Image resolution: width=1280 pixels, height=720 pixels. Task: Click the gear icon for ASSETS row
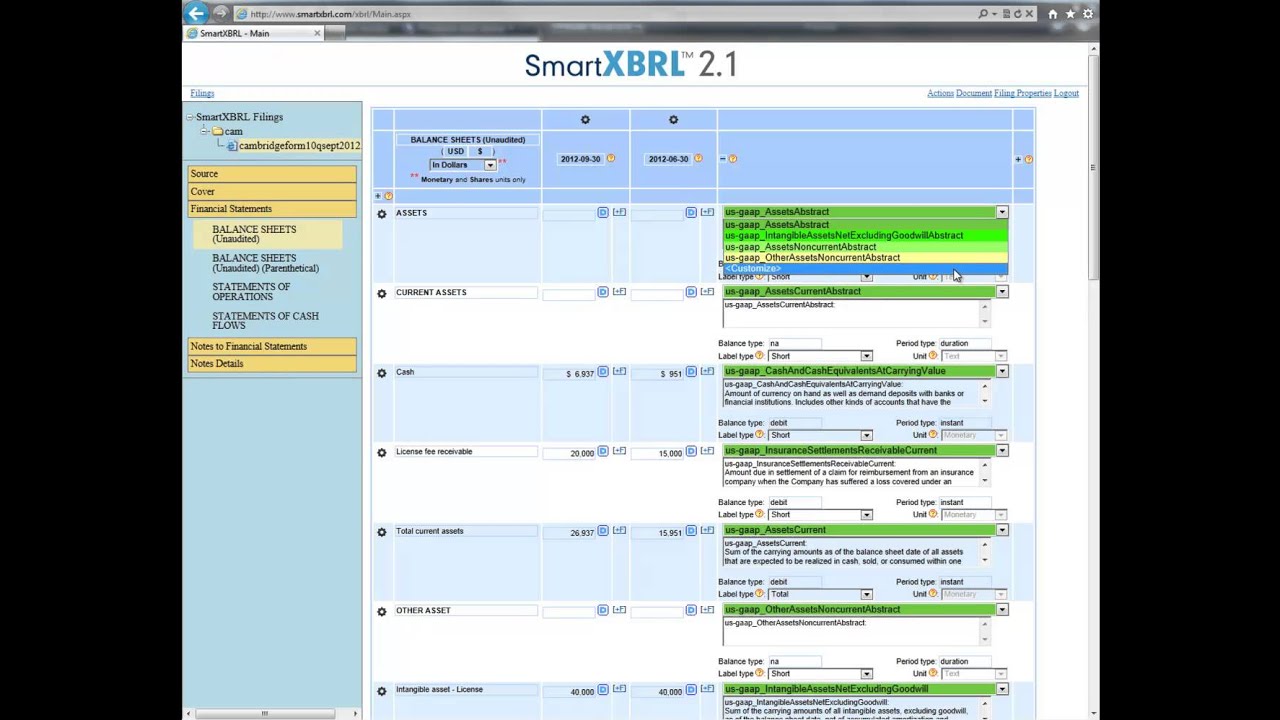tap(381, 214)
